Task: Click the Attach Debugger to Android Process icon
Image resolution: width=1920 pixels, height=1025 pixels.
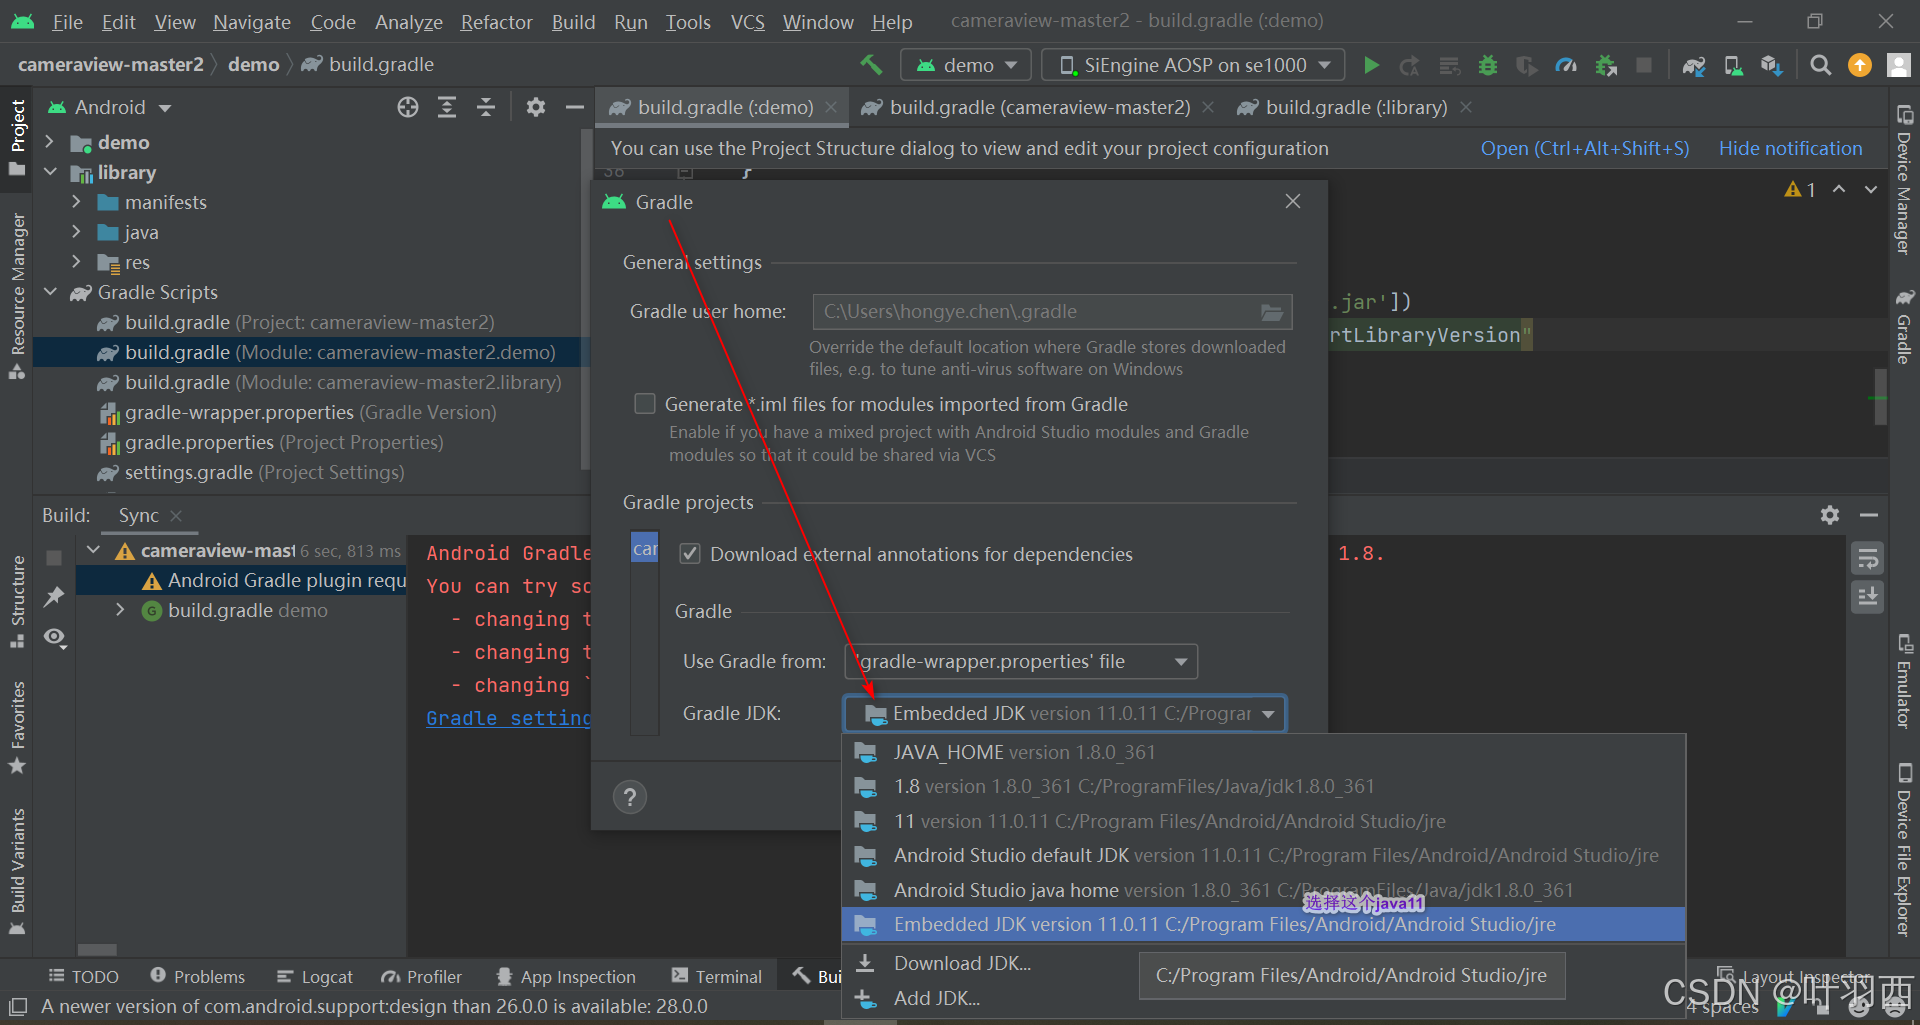Action: (1606, 65)
